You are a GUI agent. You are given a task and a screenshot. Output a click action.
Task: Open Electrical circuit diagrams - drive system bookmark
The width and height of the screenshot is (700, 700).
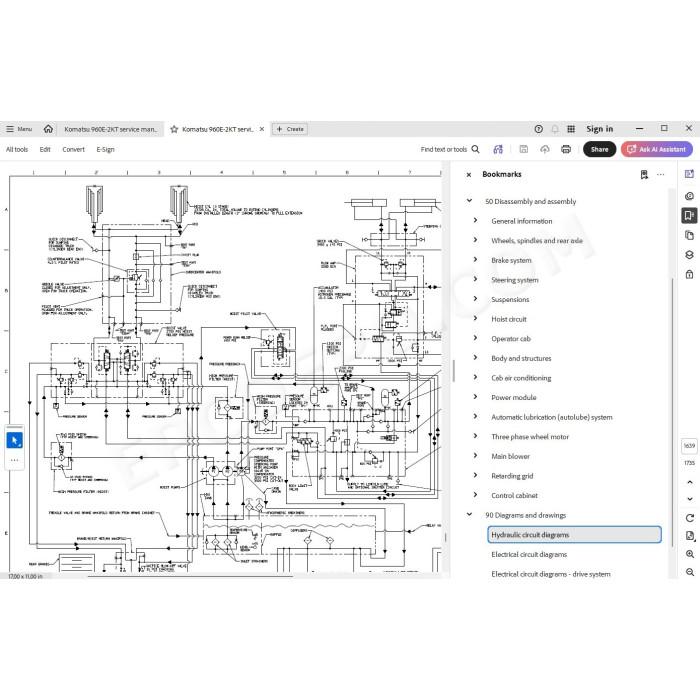click(x=551, y=574)
